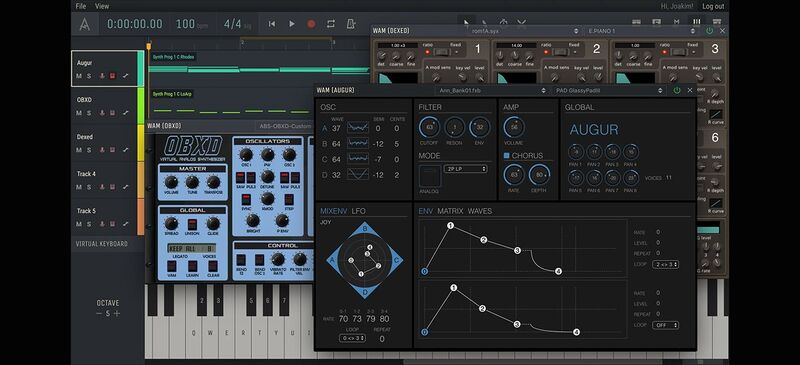Screen dimensions: 800x365
Task: Start playback with the play button
Action: (x=292, y=24)
